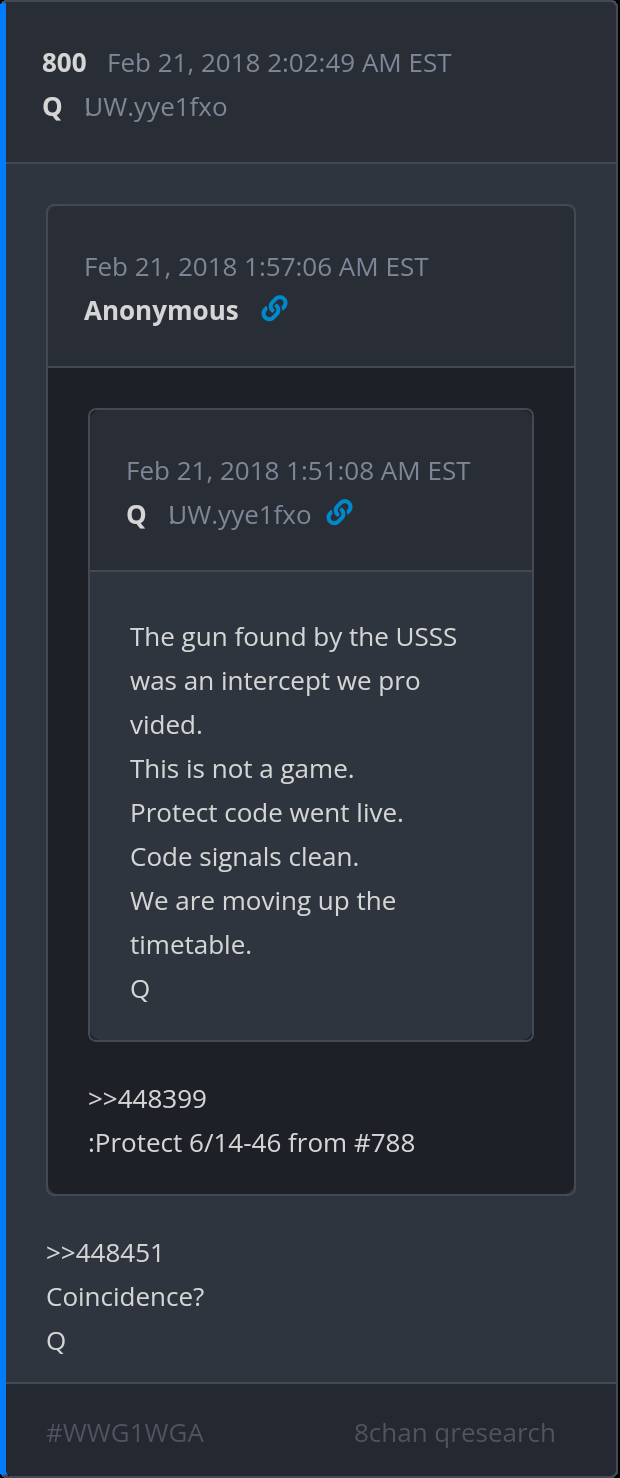
Task: Click the 'This is not a game.' line
Action: coord(242,769)
